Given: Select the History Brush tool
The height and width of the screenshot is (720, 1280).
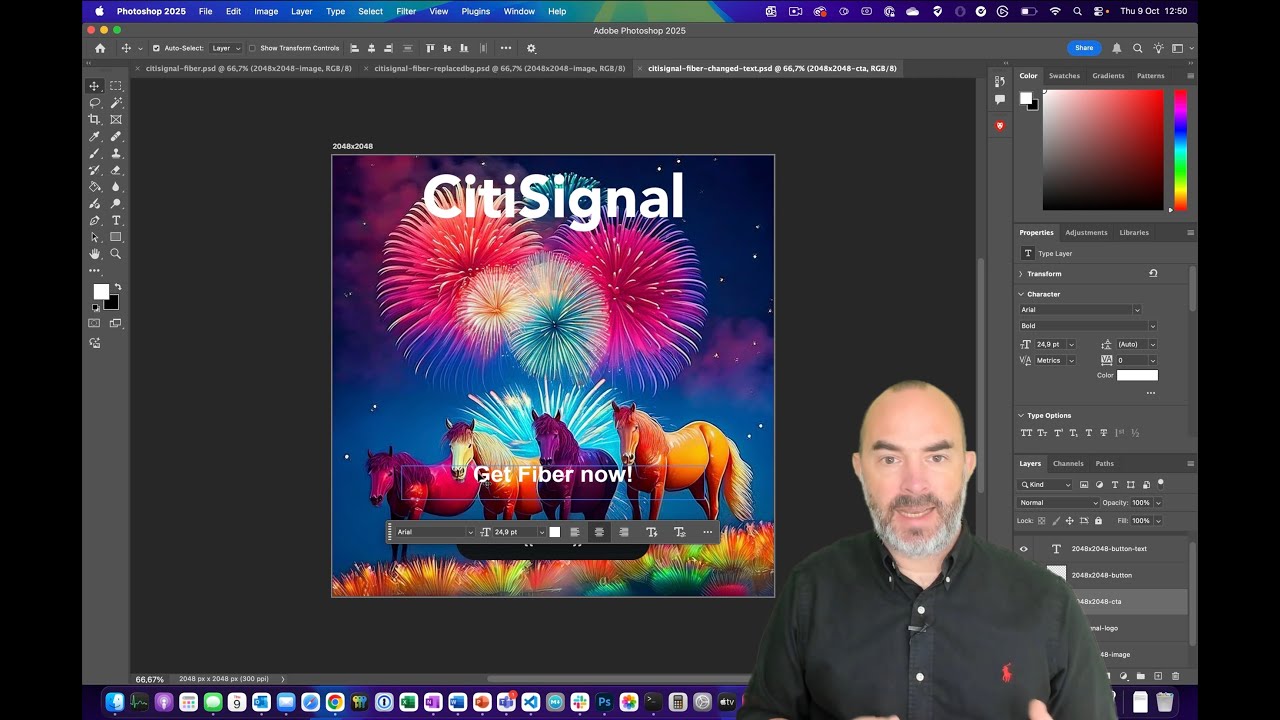Looking at the screenshot, I should coord(95,170).
